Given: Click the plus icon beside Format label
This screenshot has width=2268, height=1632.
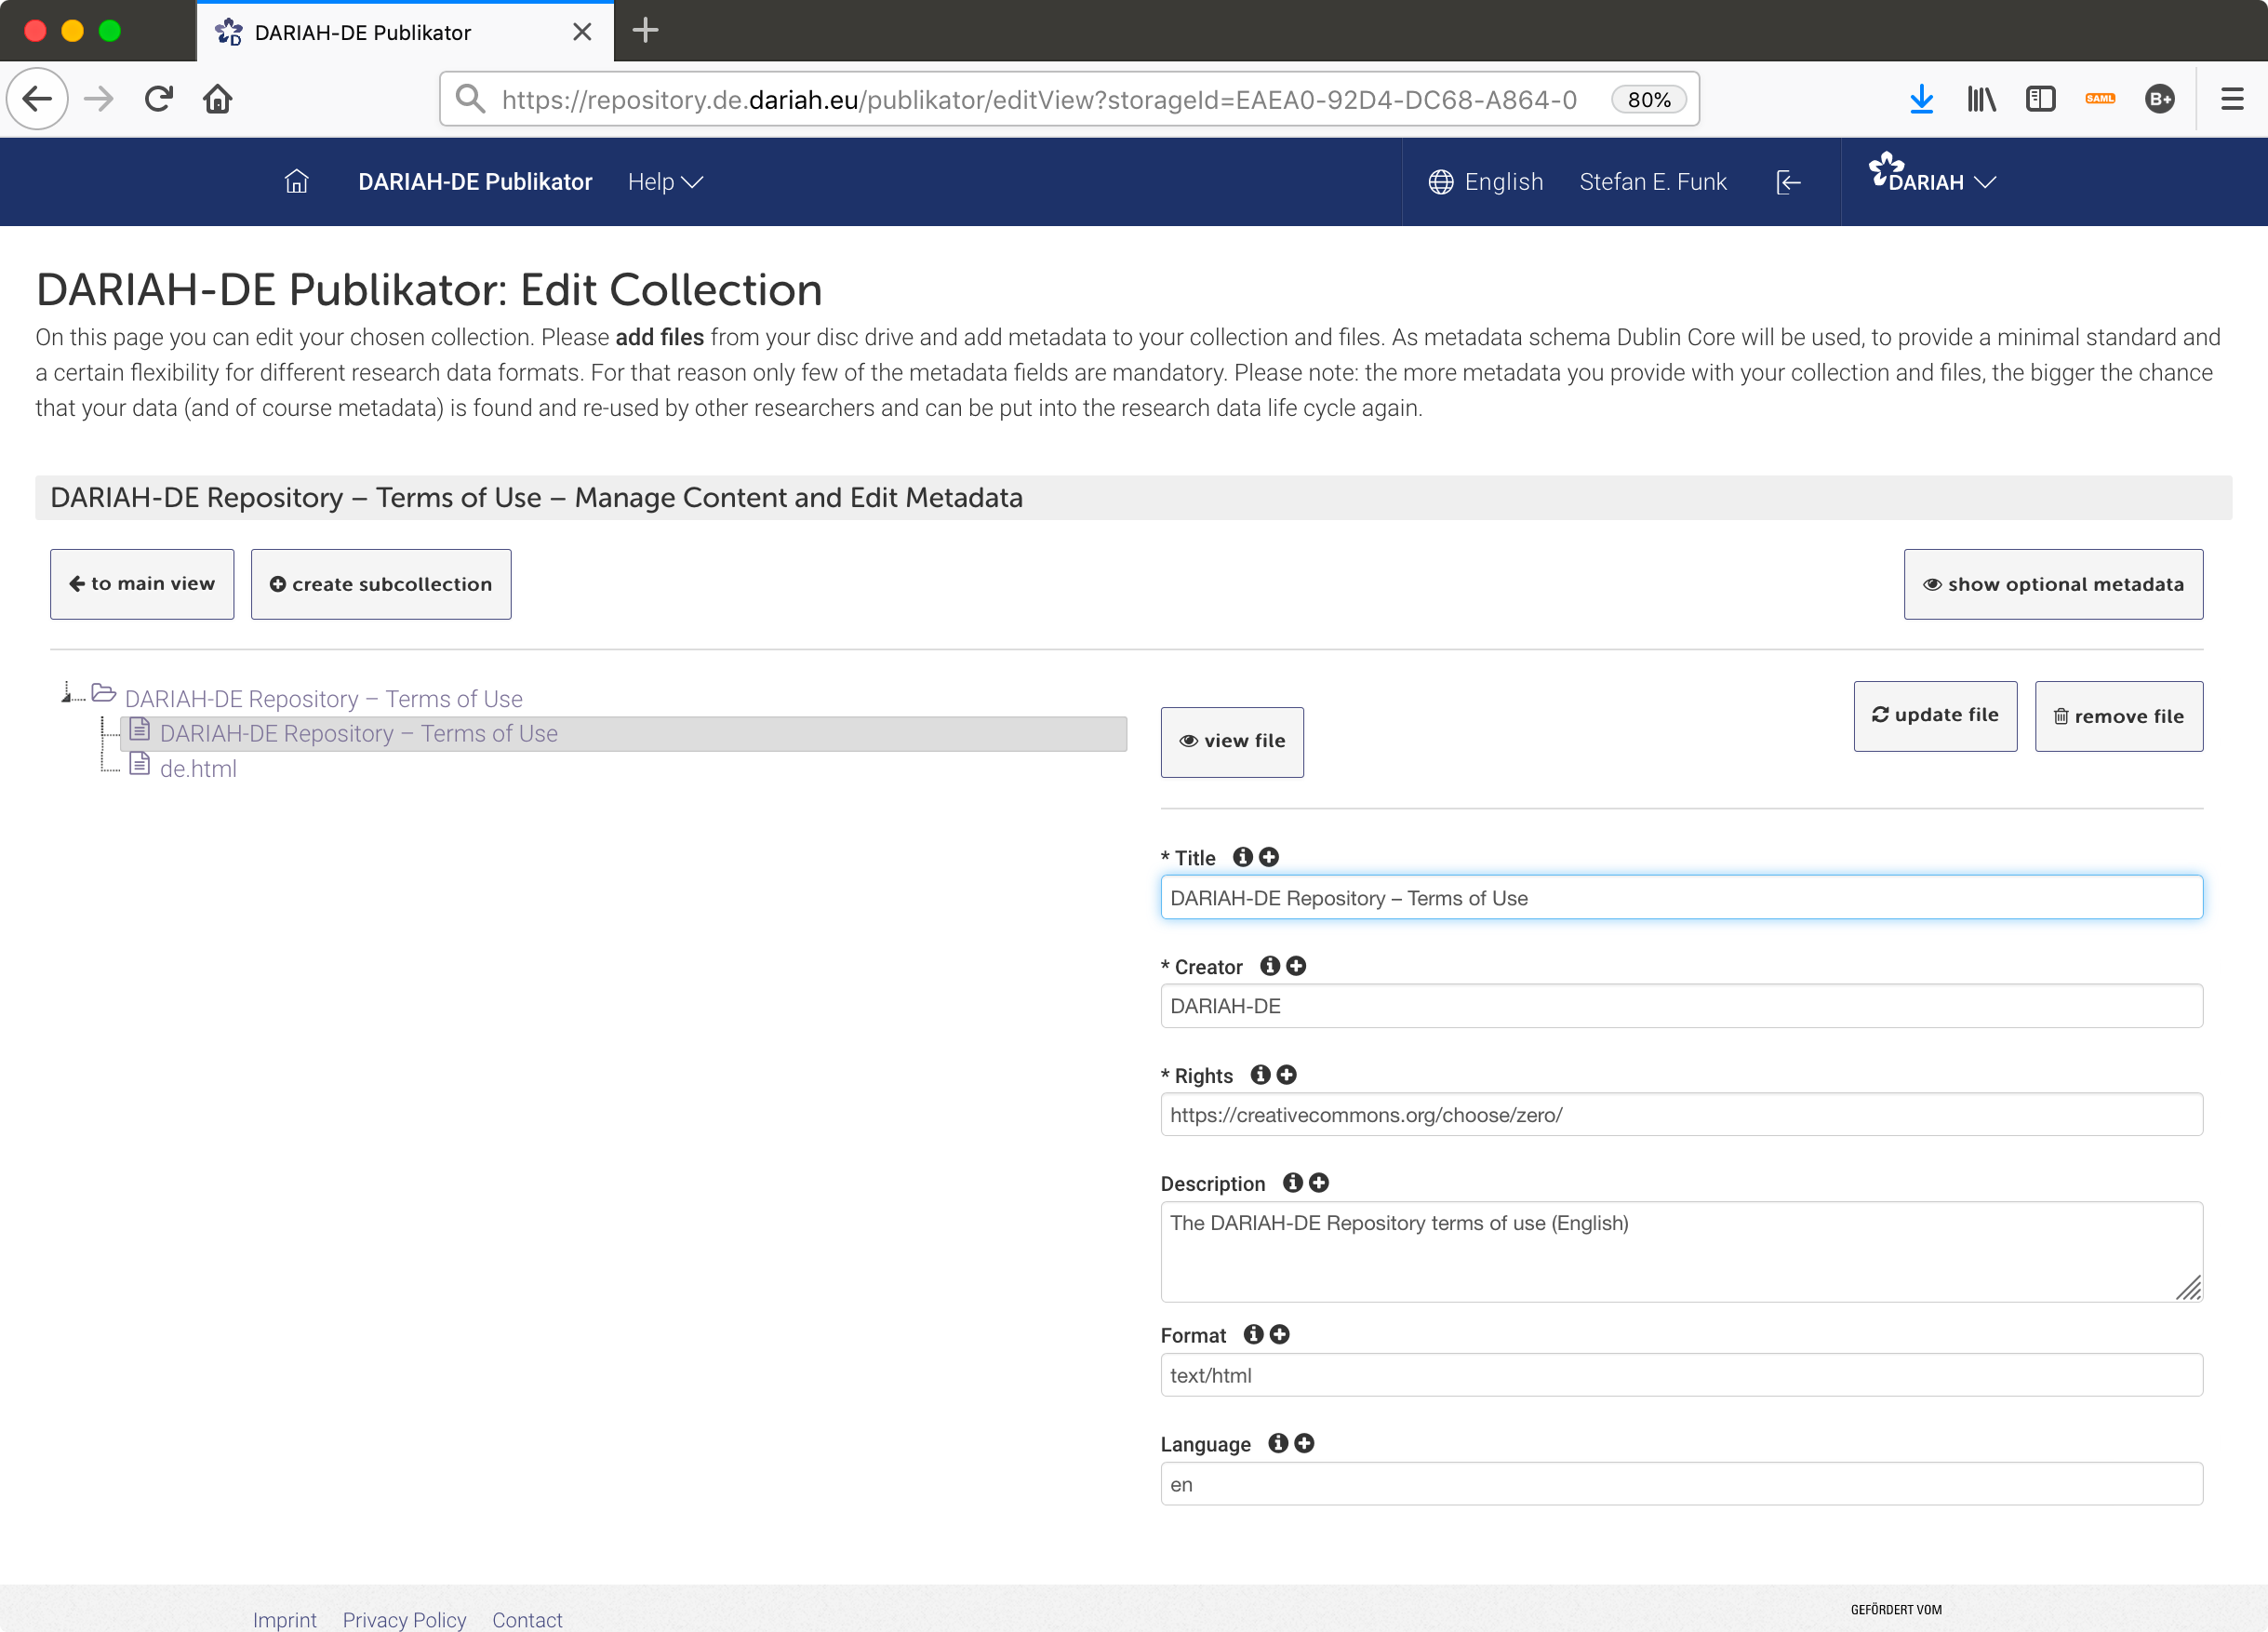Looking at the screenshot, I should (1279, 1334).
